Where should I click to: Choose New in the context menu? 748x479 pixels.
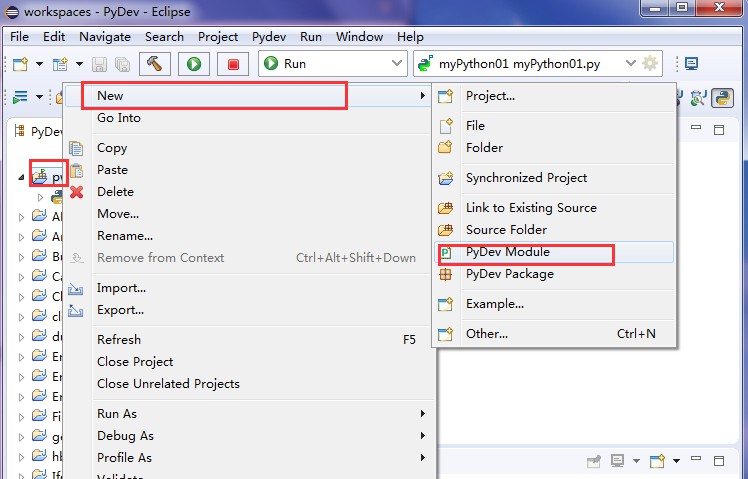point(248,96)
